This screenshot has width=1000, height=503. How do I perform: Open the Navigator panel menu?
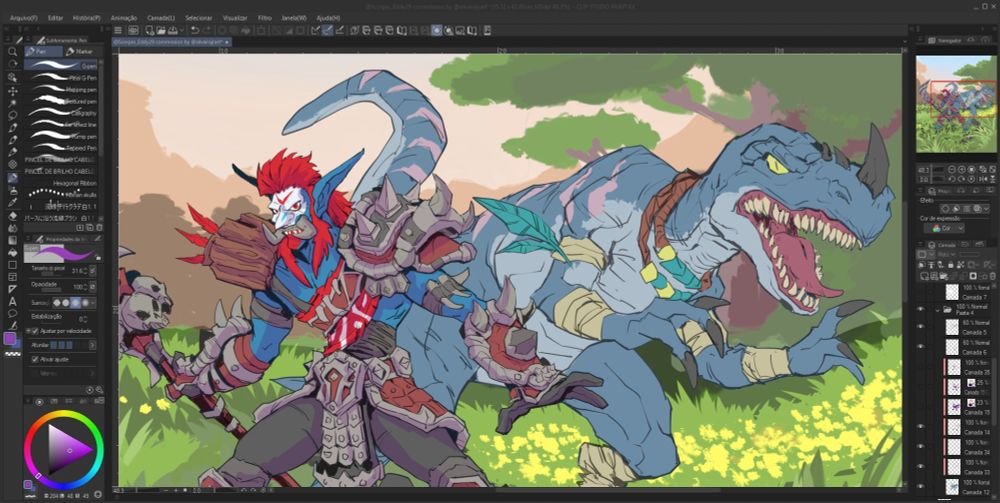[922, 40]
